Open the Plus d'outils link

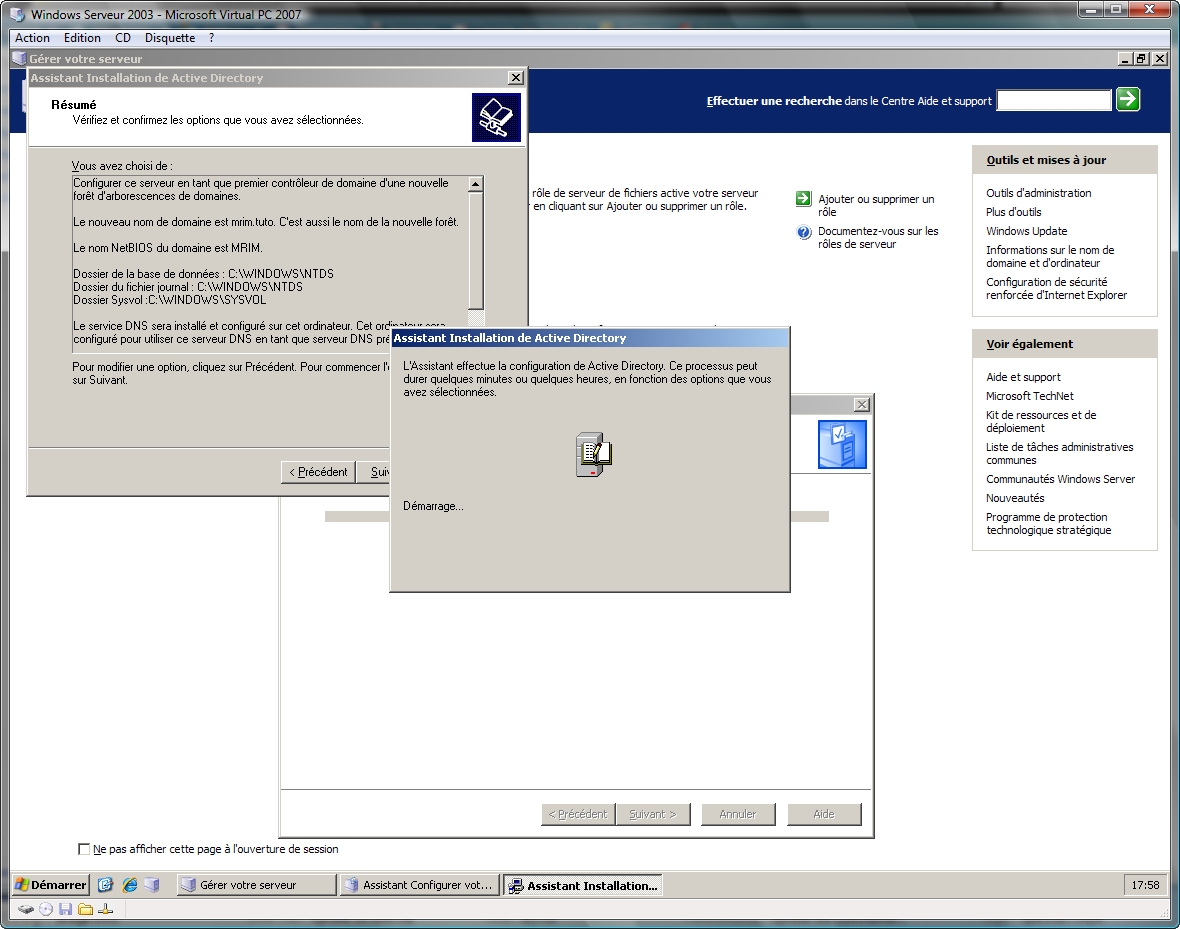tap(1014, 212)
